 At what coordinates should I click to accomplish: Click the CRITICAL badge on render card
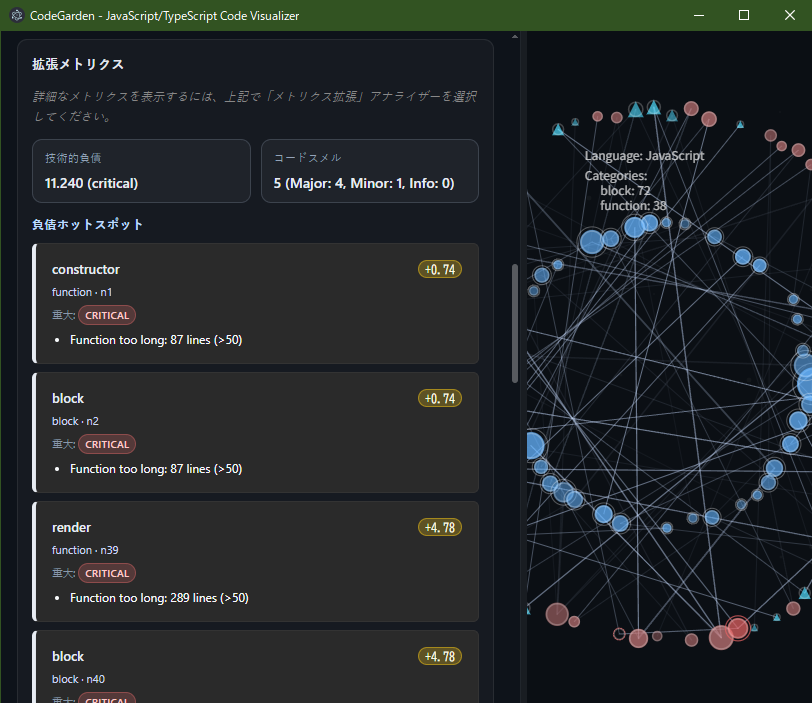click(x=107, y=574)
